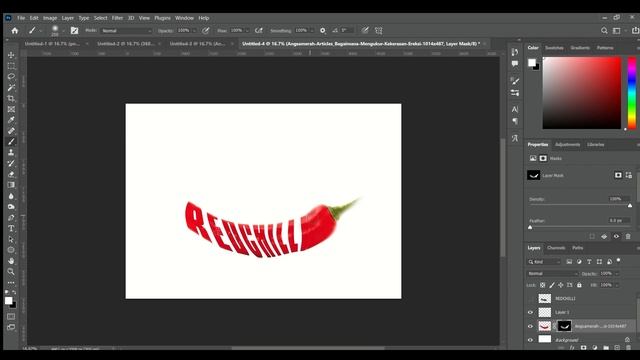
Task: Select the Eraser tool
Action: [x=11, y=174]
